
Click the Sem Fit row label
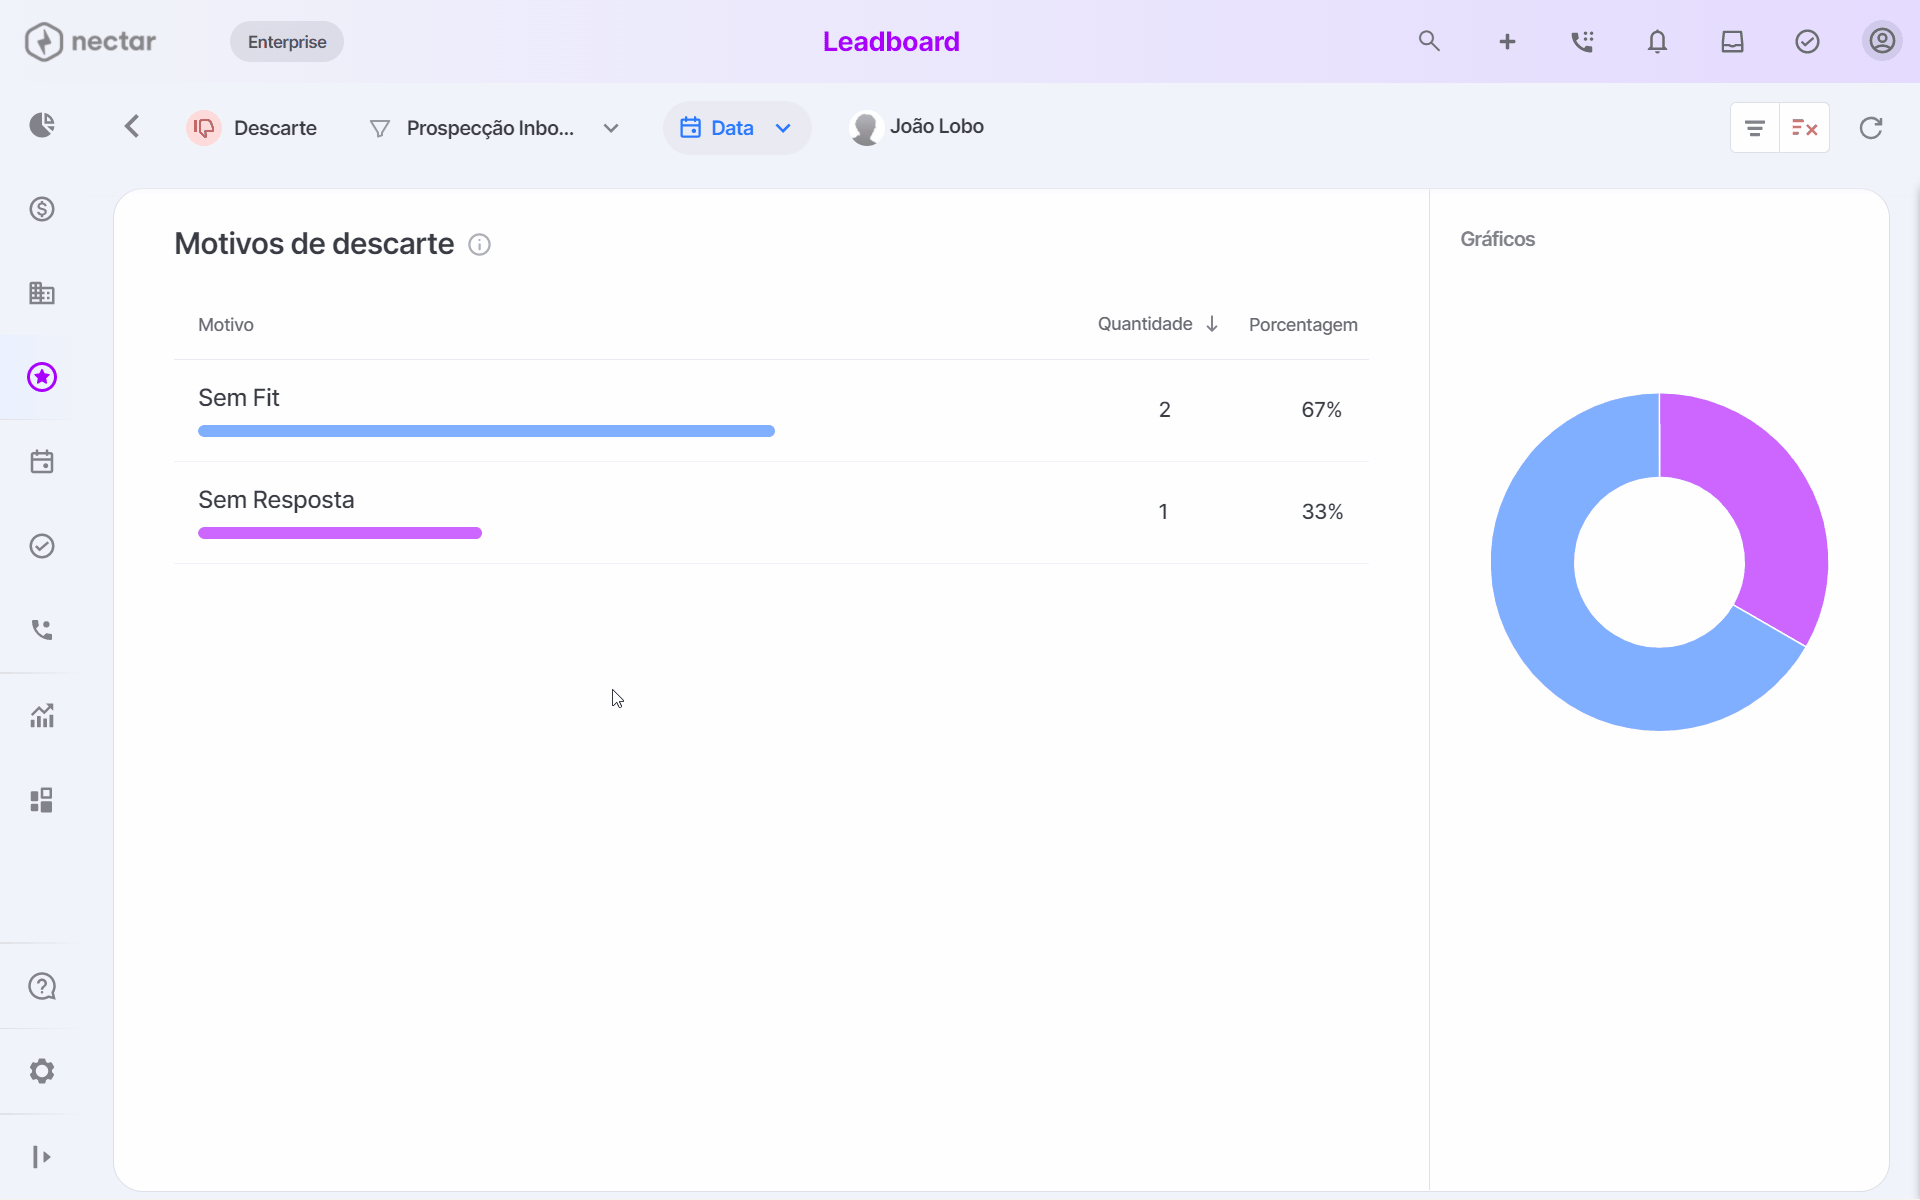click(x=239, y=398)
